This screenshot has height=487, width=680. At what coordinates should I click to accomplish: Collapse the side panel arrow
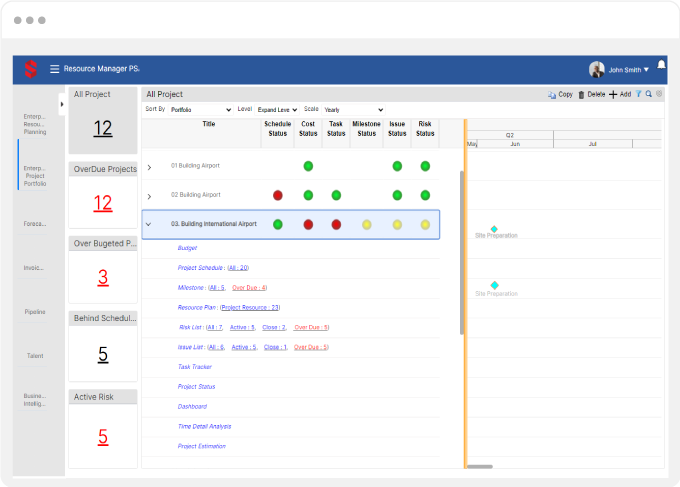click(62, 104)
